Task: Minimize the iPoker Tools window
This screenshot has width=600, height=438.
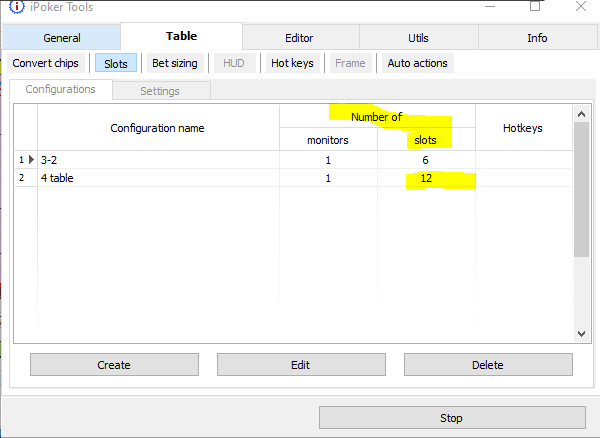Action: click(490, 6)
